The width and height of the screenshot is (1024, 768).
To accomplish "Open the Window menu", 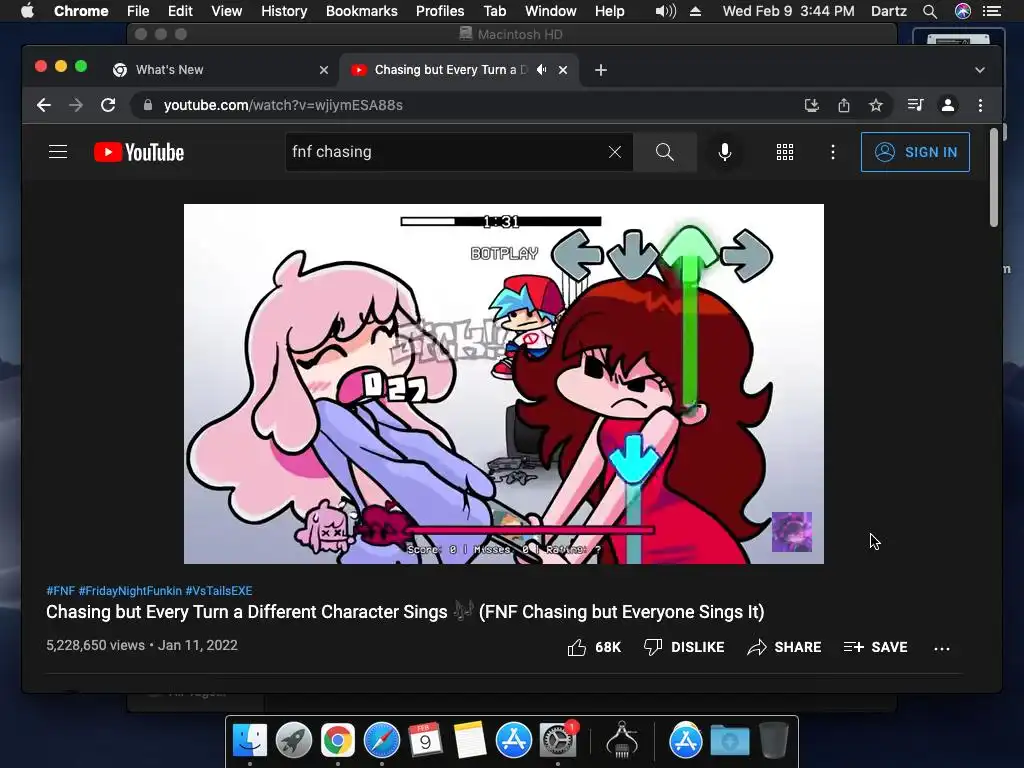I will click(x=551, y=11).
